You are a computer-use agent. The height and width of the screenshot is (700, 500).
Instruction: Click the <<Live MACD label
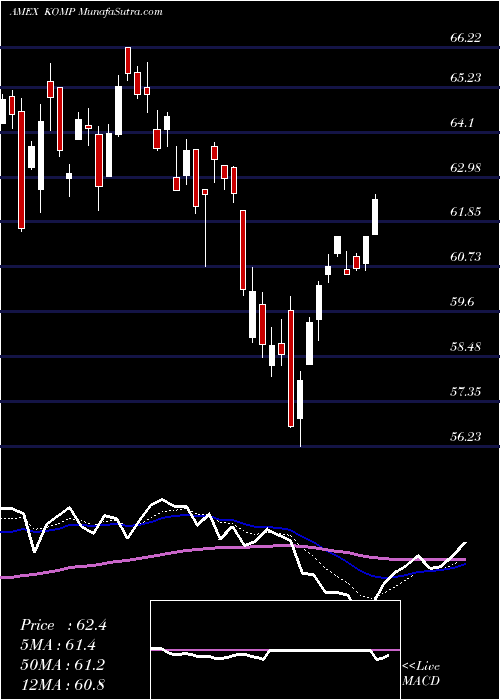(x=421, y=674)
